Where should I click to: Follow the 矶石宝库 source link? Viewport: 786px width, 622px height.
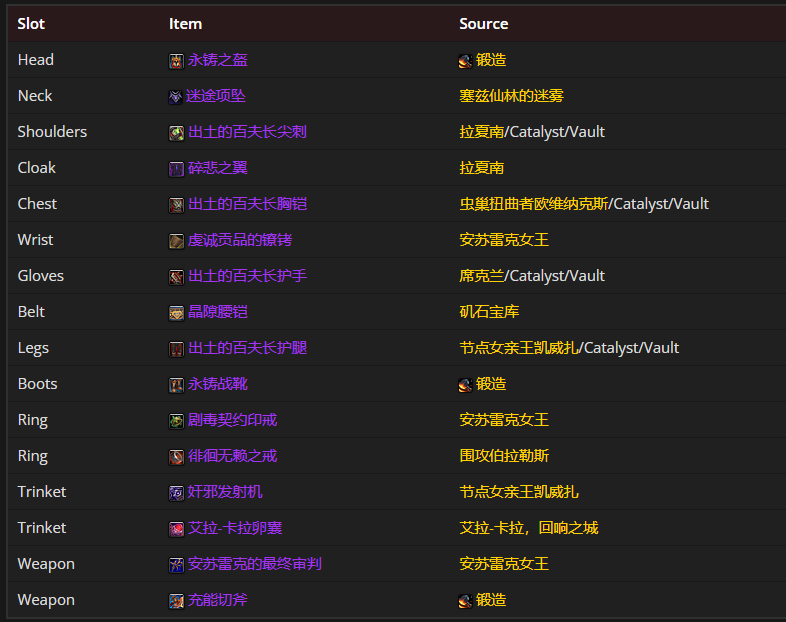(x=489, y=312)
